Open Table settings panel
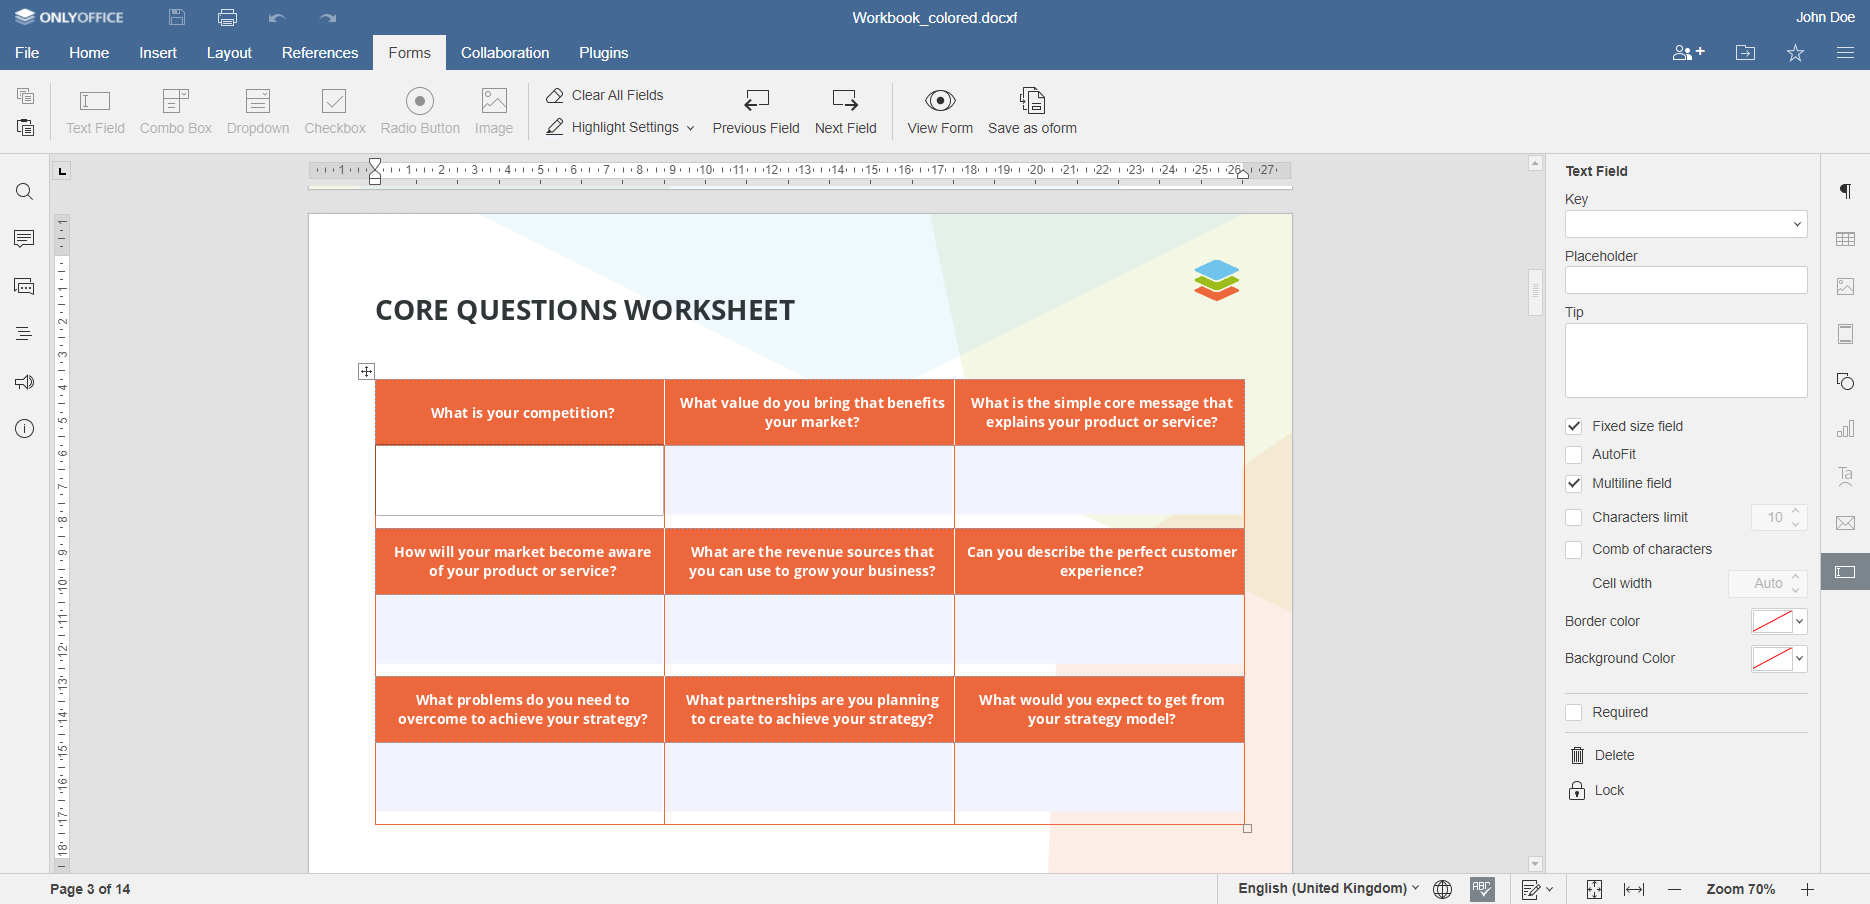Viewport: 1870px width, 904px height. 1846,239
